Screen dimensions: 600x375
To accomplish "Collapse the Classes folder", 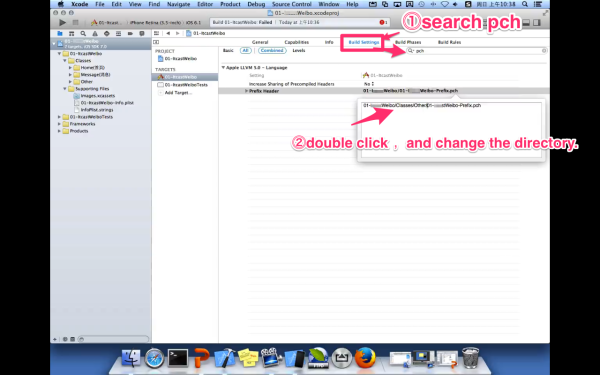I will 65,61.
